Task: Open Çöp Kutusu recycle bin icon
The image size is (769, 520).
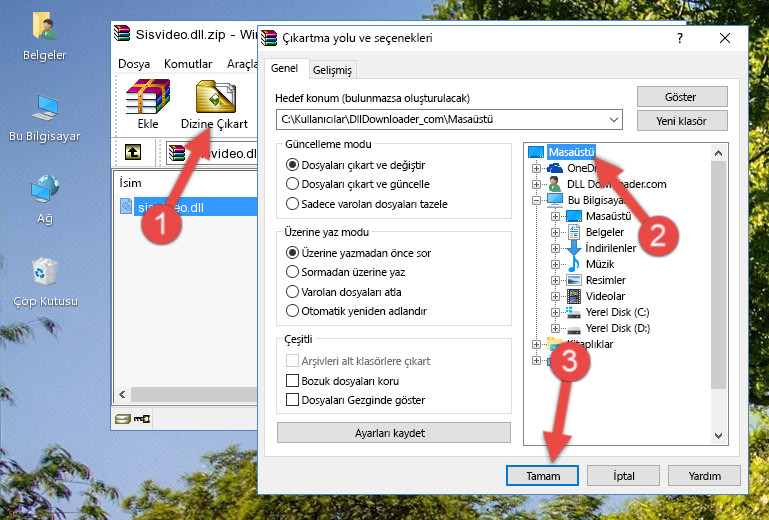Action: click(45, 282)
